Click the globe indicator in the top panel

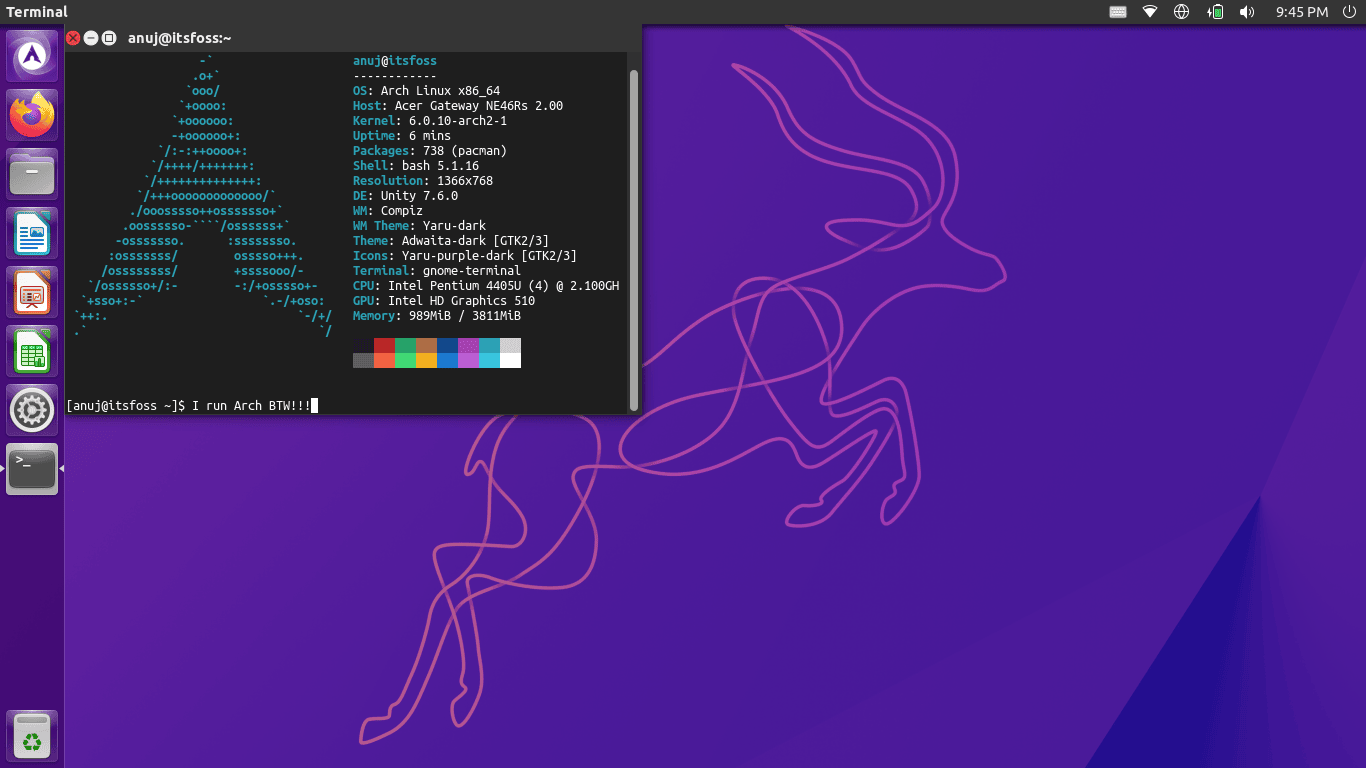[1182, 12]
